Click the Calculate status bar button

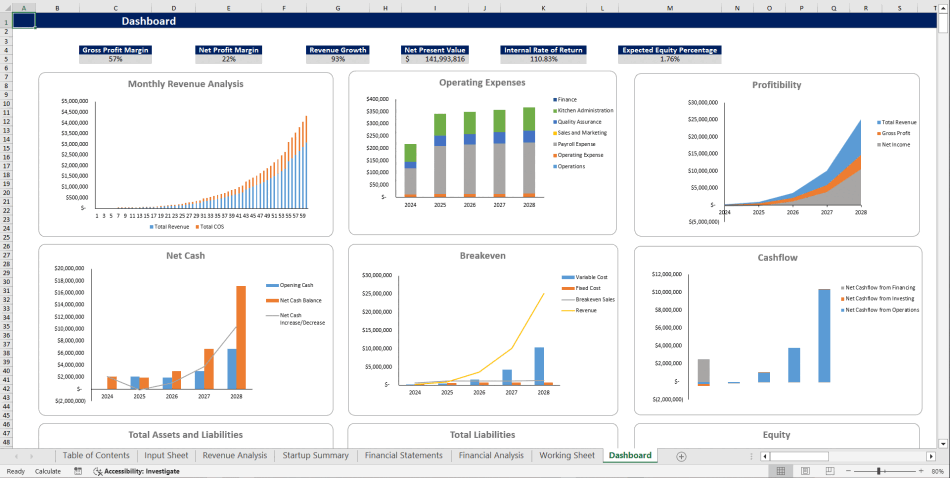tap(48, 471)
